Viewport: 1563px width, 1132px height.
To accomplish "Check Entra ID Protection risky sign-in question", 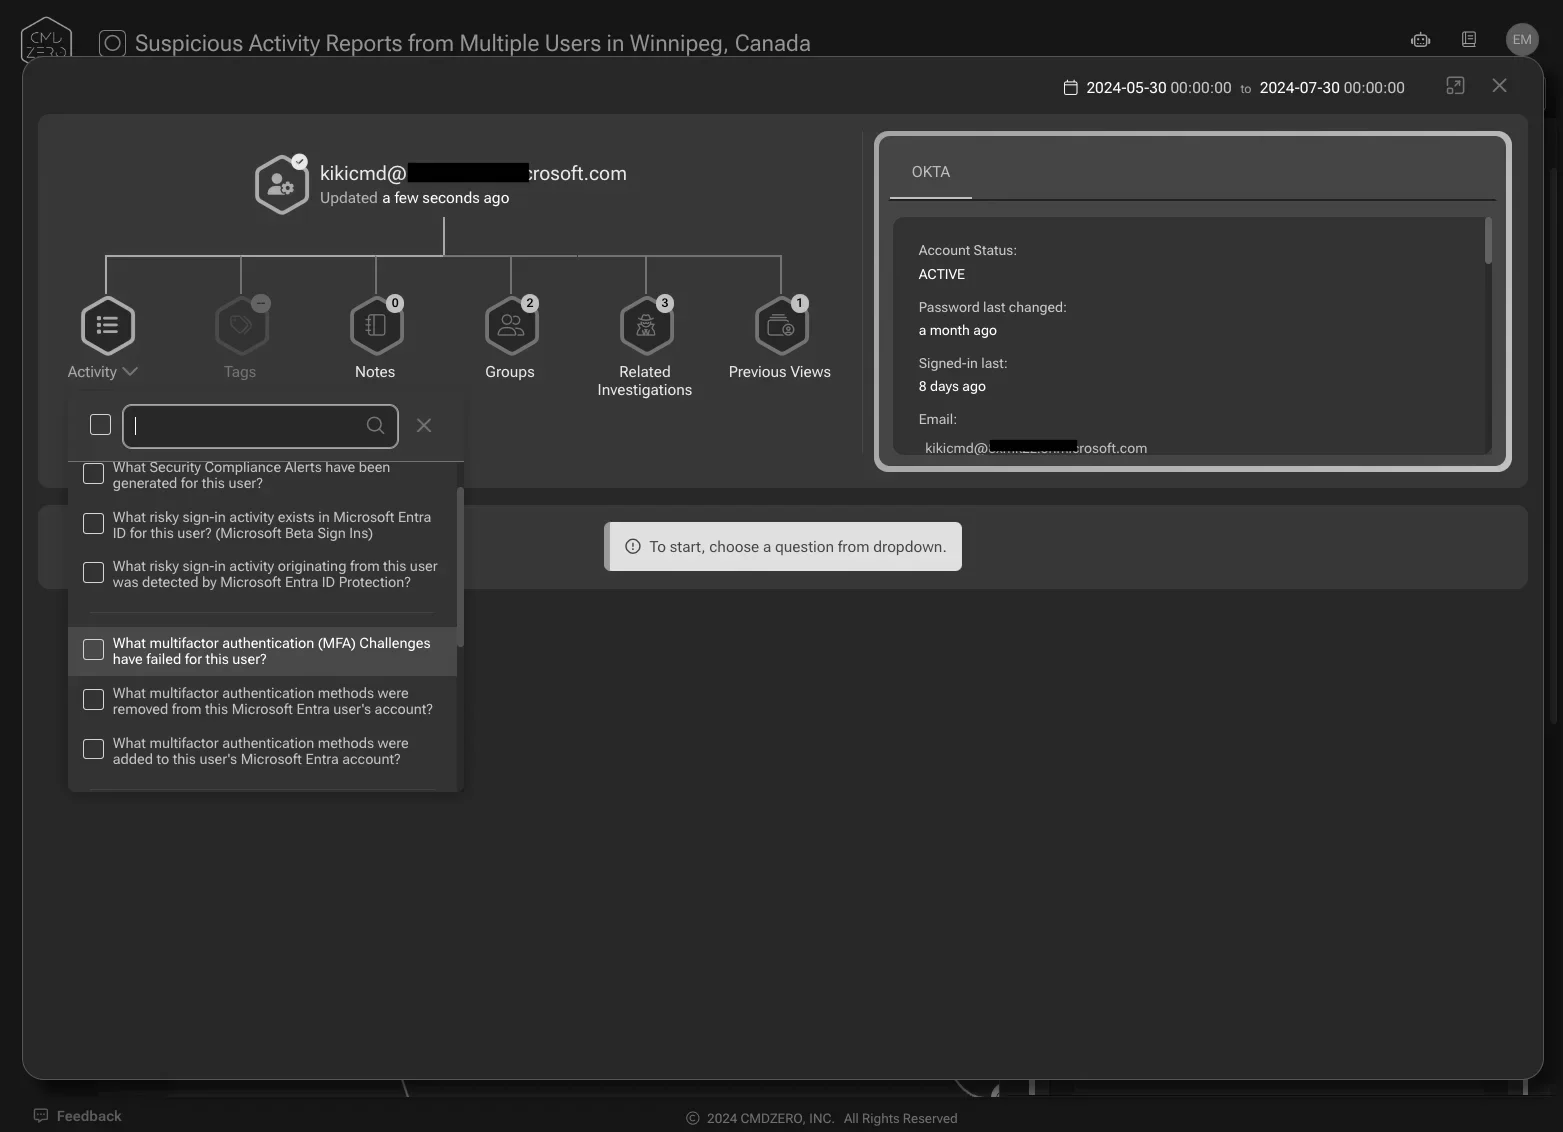I will [x=93, y=573].
